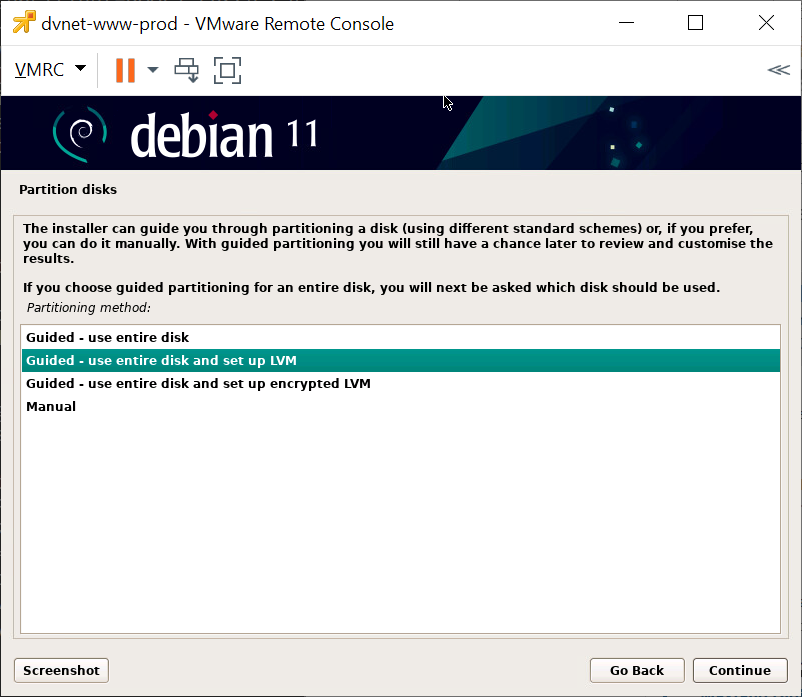Collapse the toolbar with the double-chevron icon
Image resolution: width=802 pixels, height=697 pixels.
pyautogui.click(x=778, y=70)
